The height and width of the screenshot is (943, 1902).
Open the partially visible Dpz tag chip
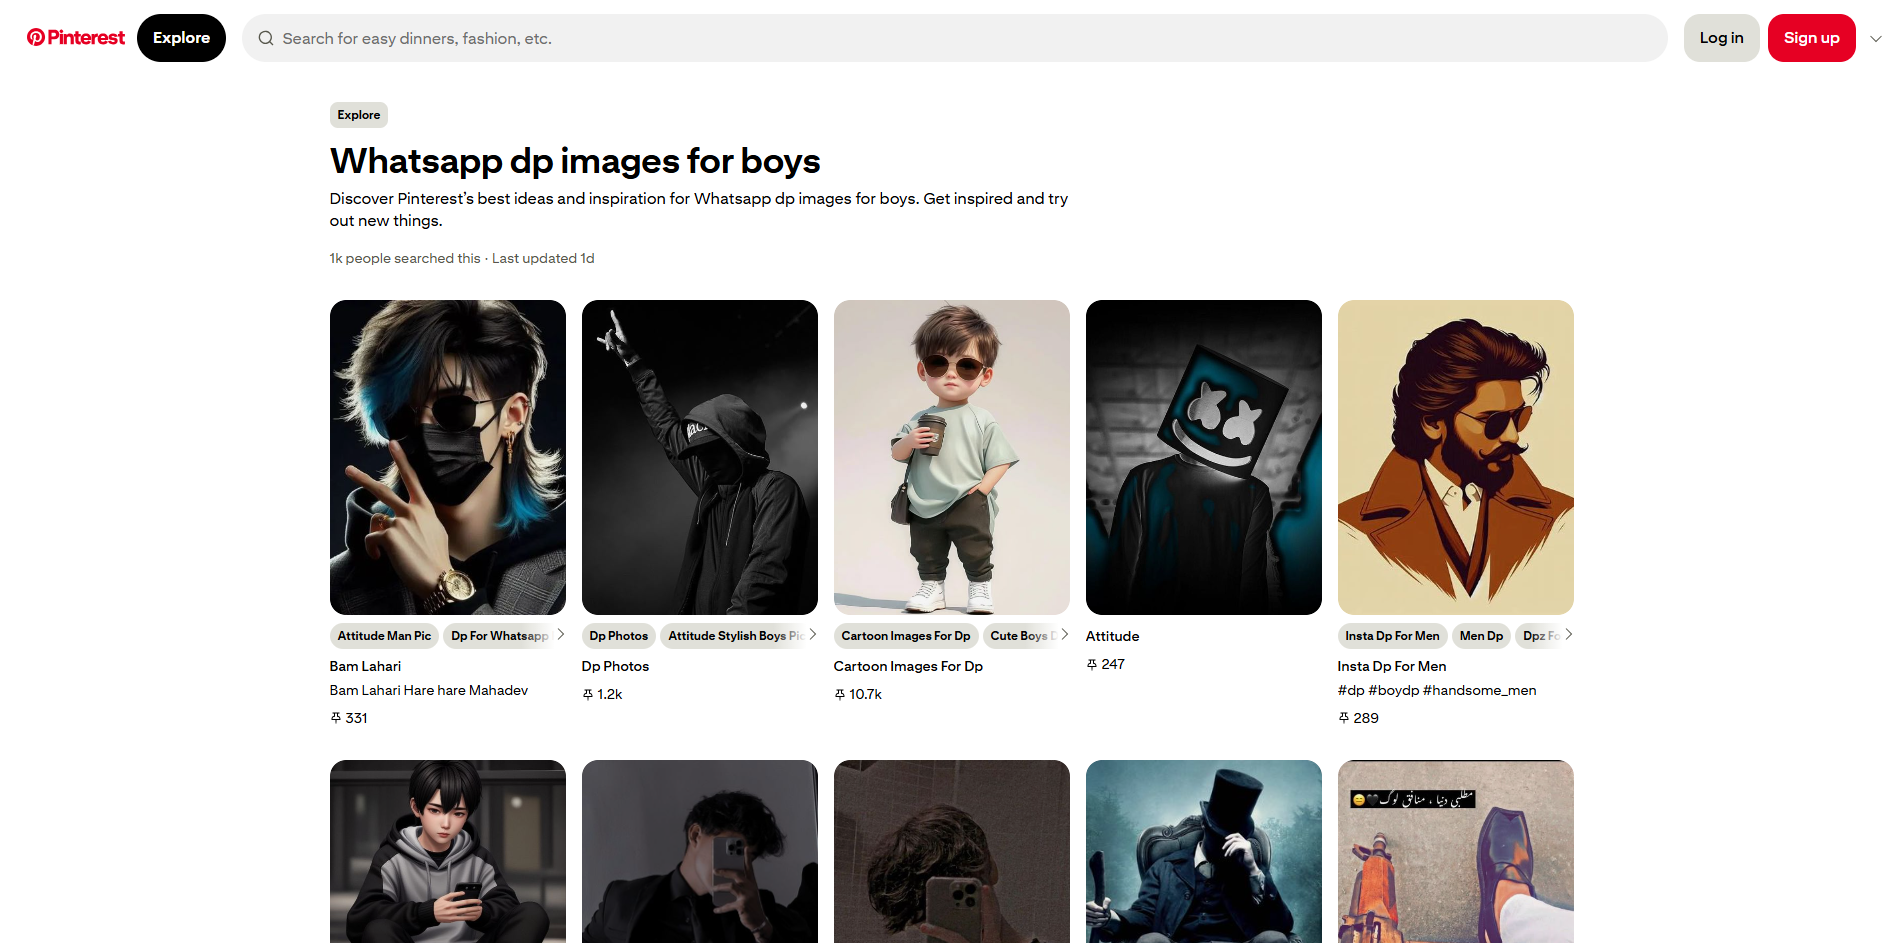click(x=1539, y=636)
